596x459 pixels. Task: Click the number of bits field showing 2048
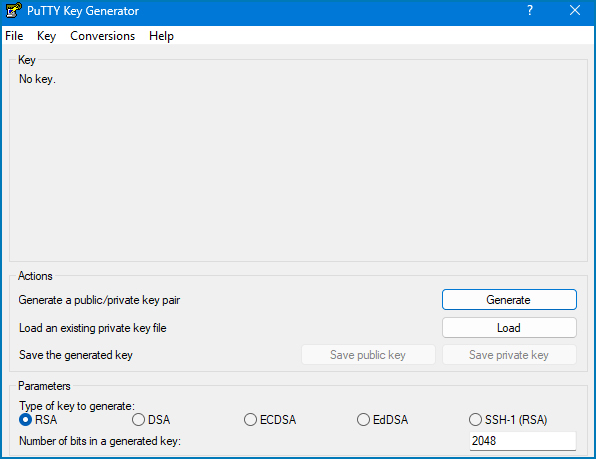pos(523,441)
